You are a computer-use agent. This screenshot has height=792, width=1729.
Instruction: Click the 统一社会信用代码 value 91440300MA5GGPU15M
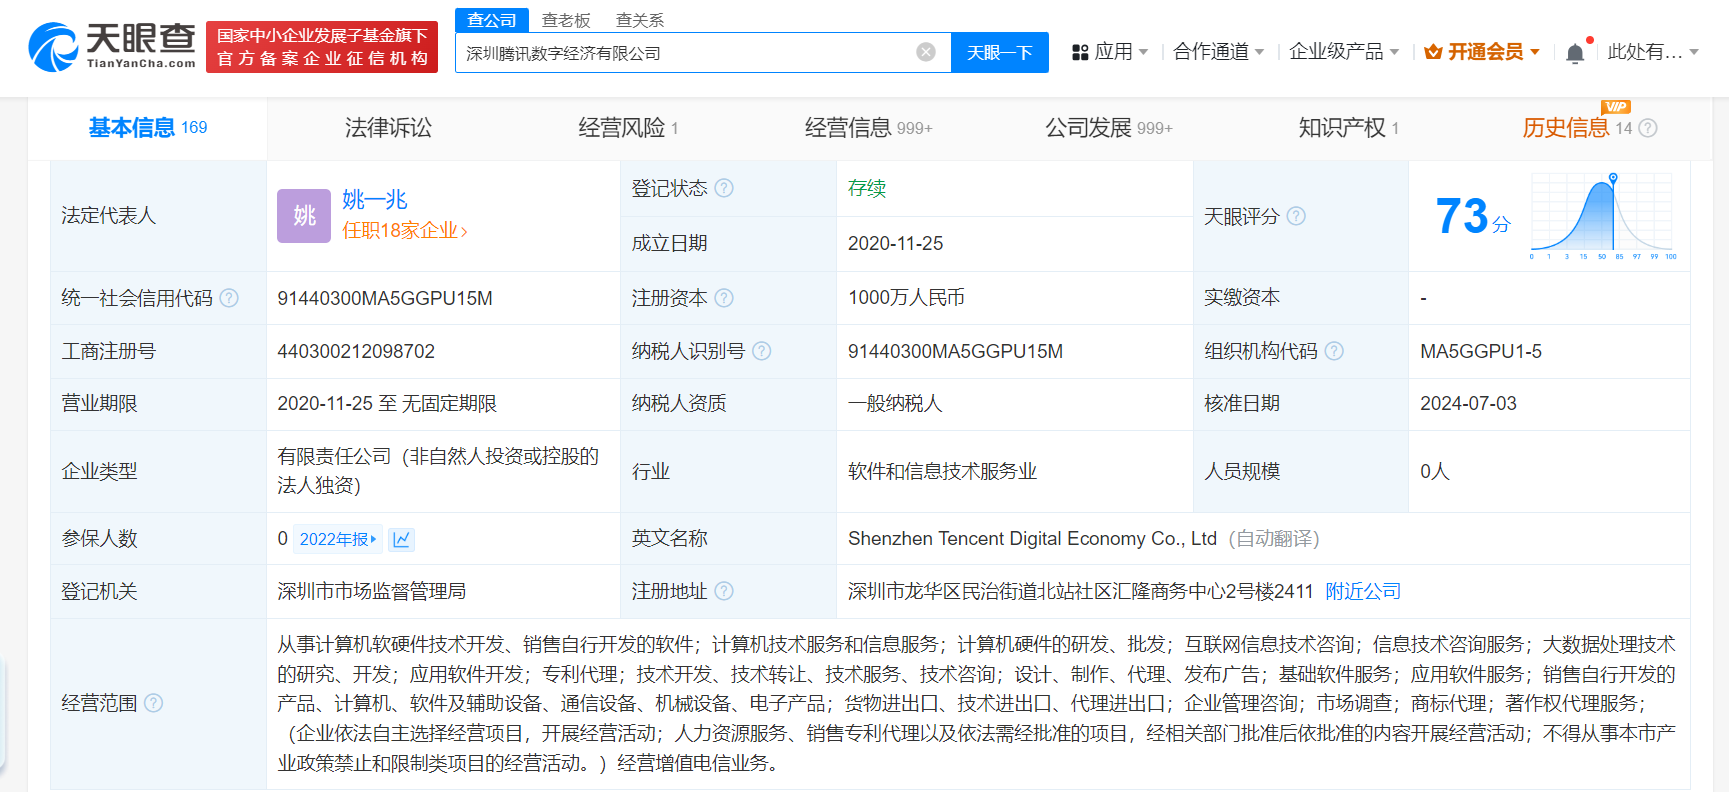coord(385,298)
